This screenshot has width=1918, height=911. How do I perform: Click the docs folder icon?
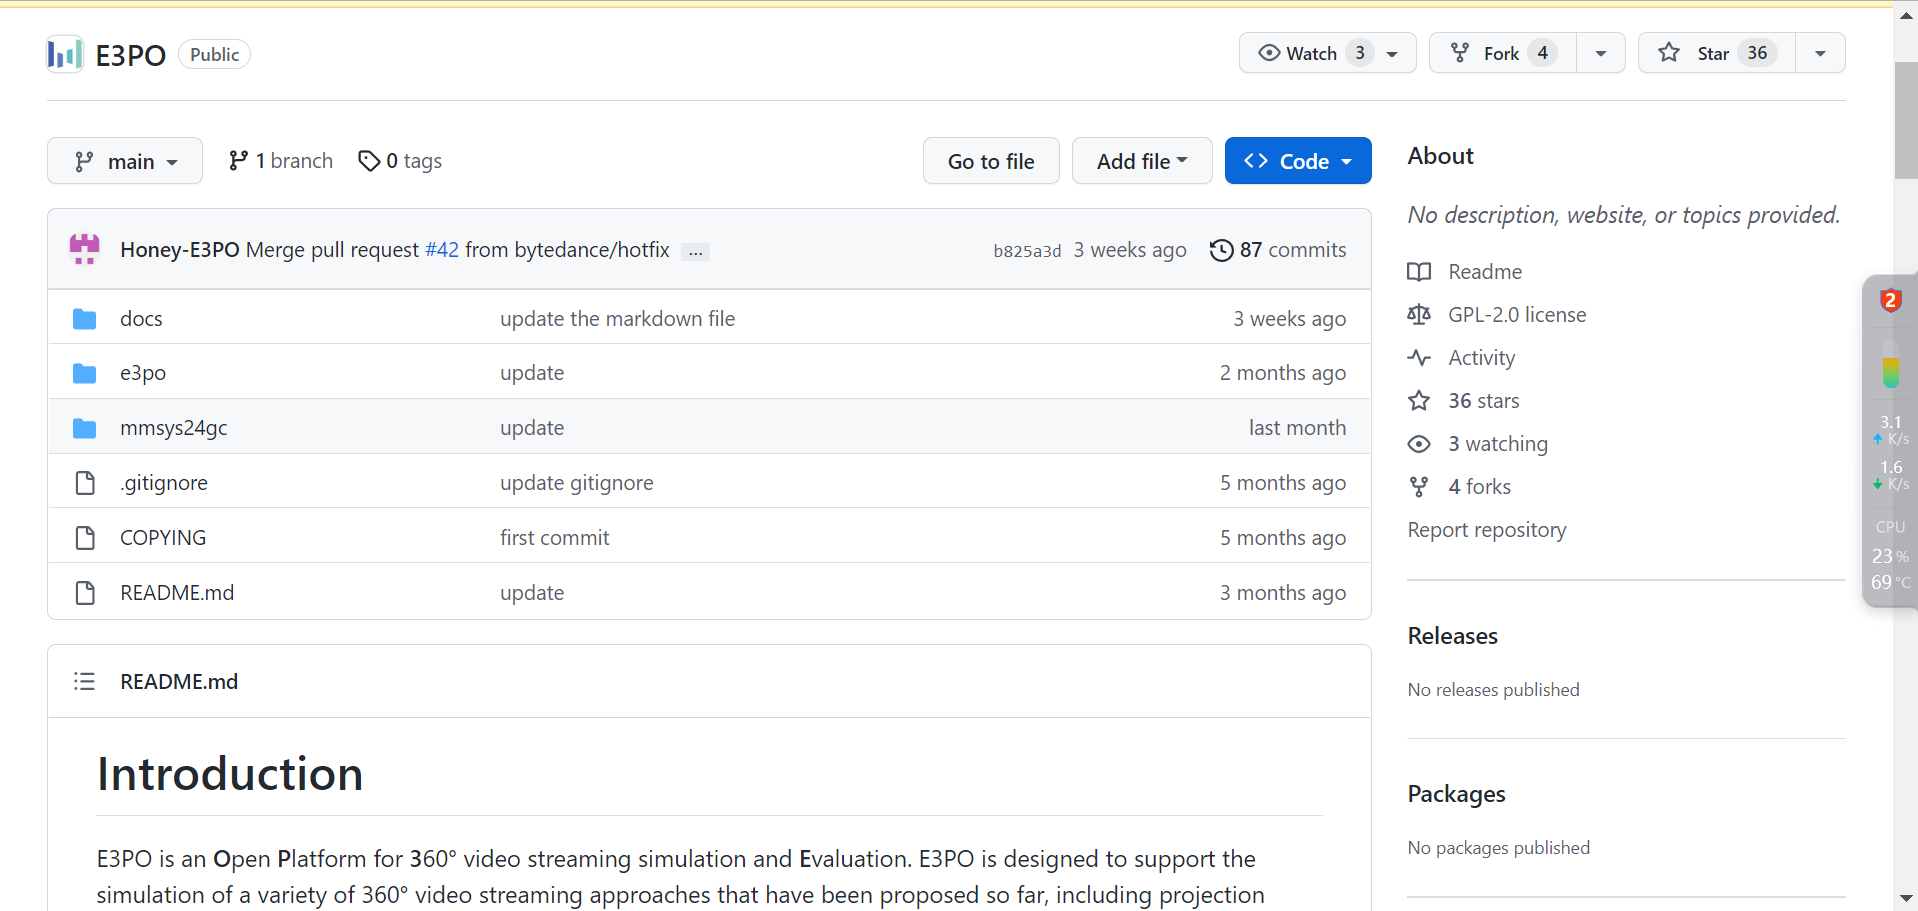click(85, 319)
